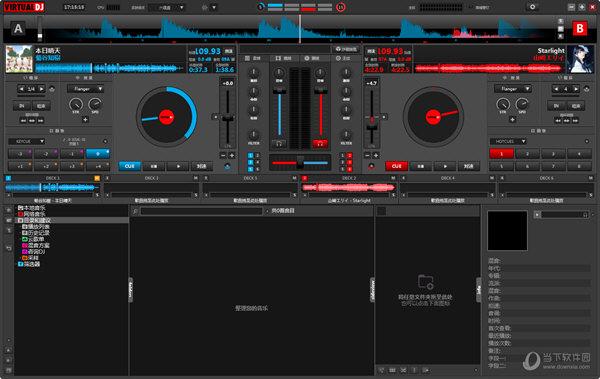Open the settings gear in top bar
600x379 pixels.
click(532, 7)
